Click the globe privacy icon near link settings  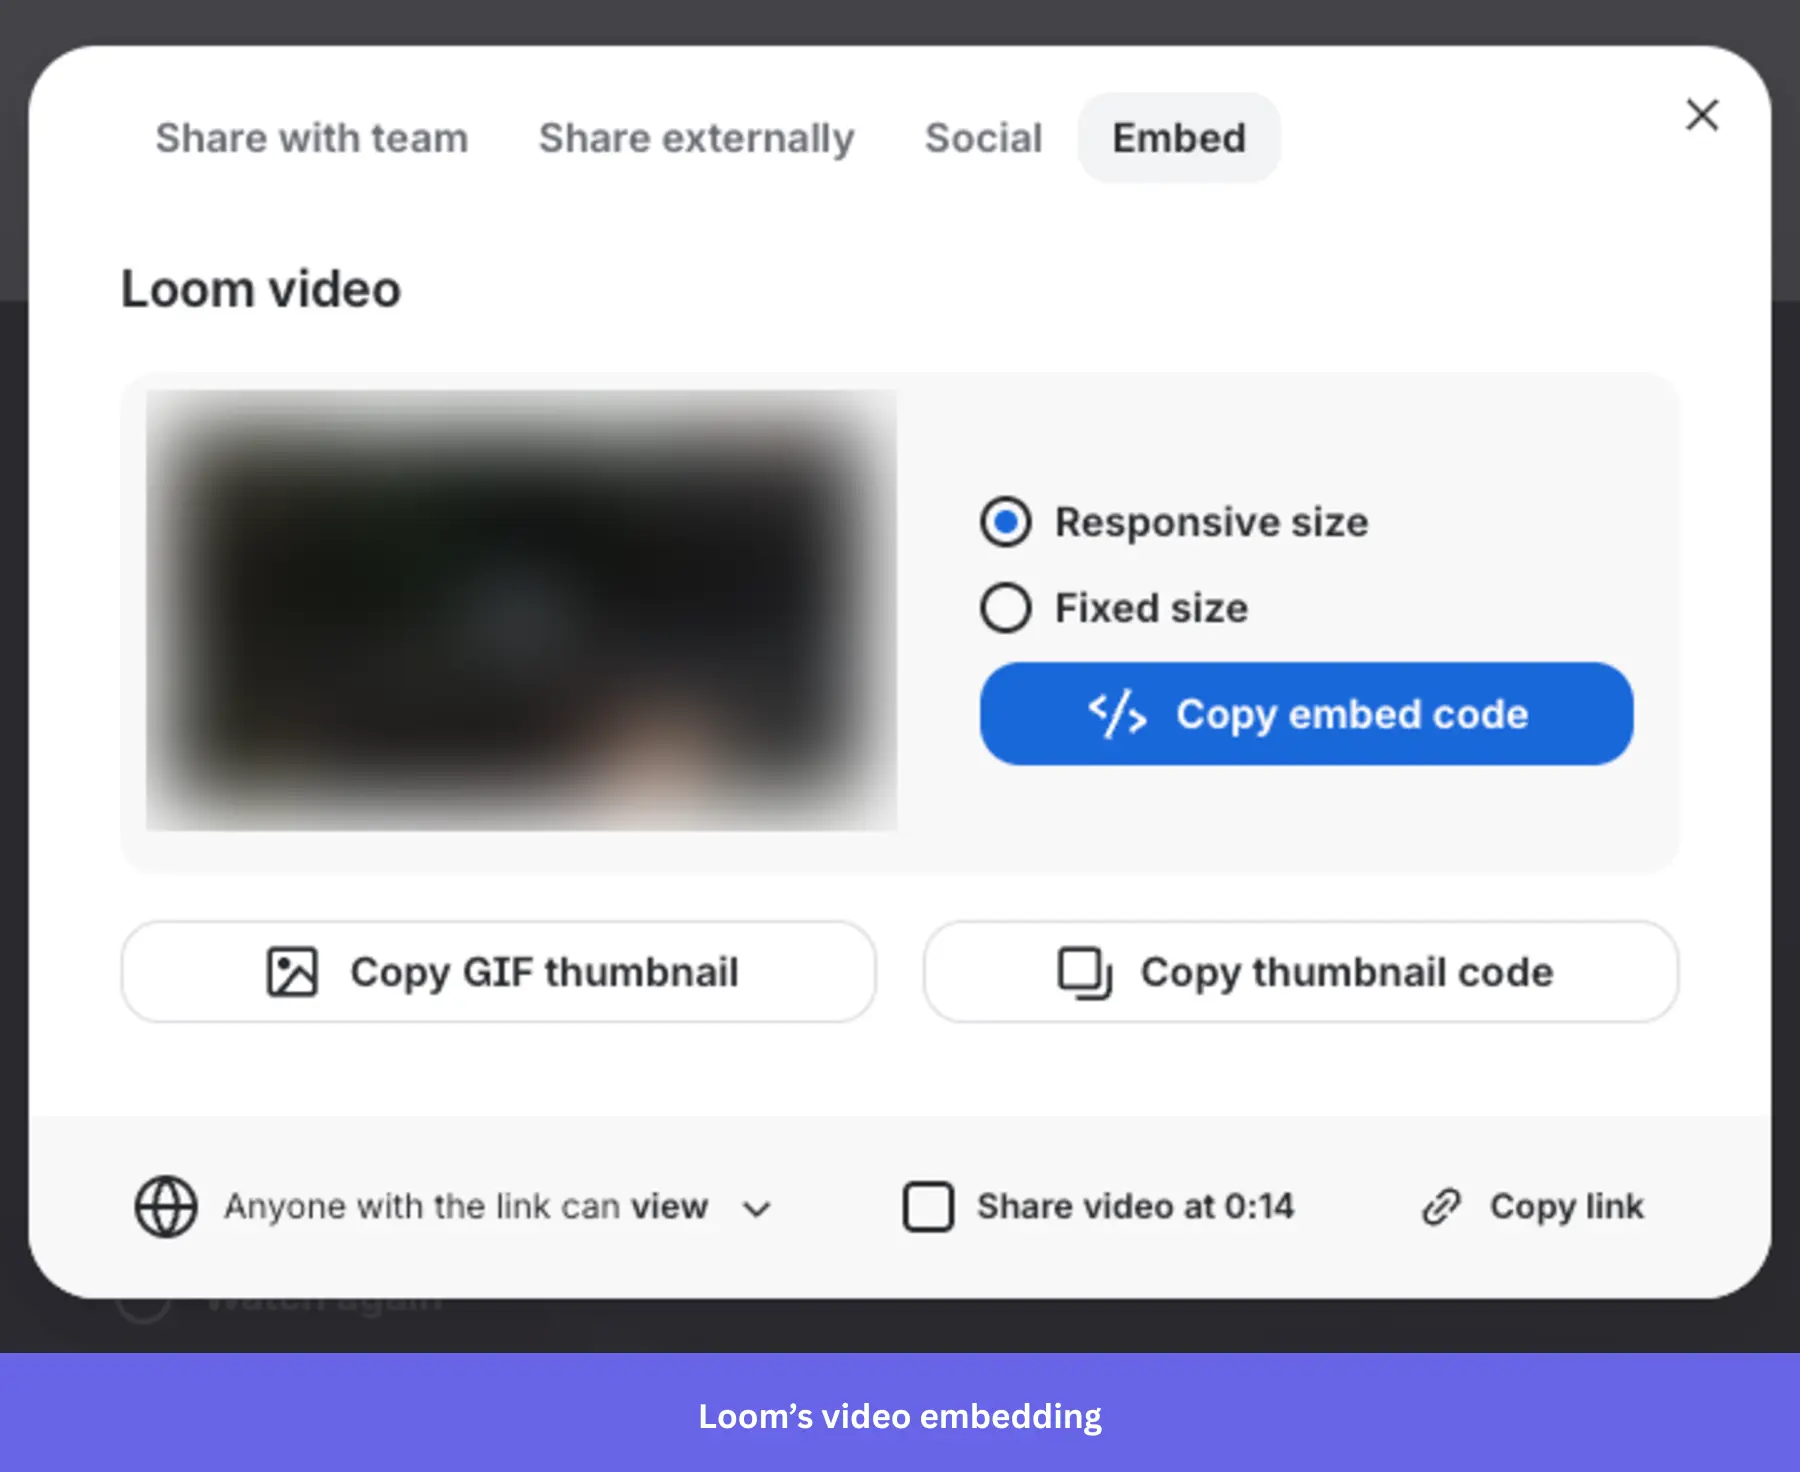point(166,1206)
